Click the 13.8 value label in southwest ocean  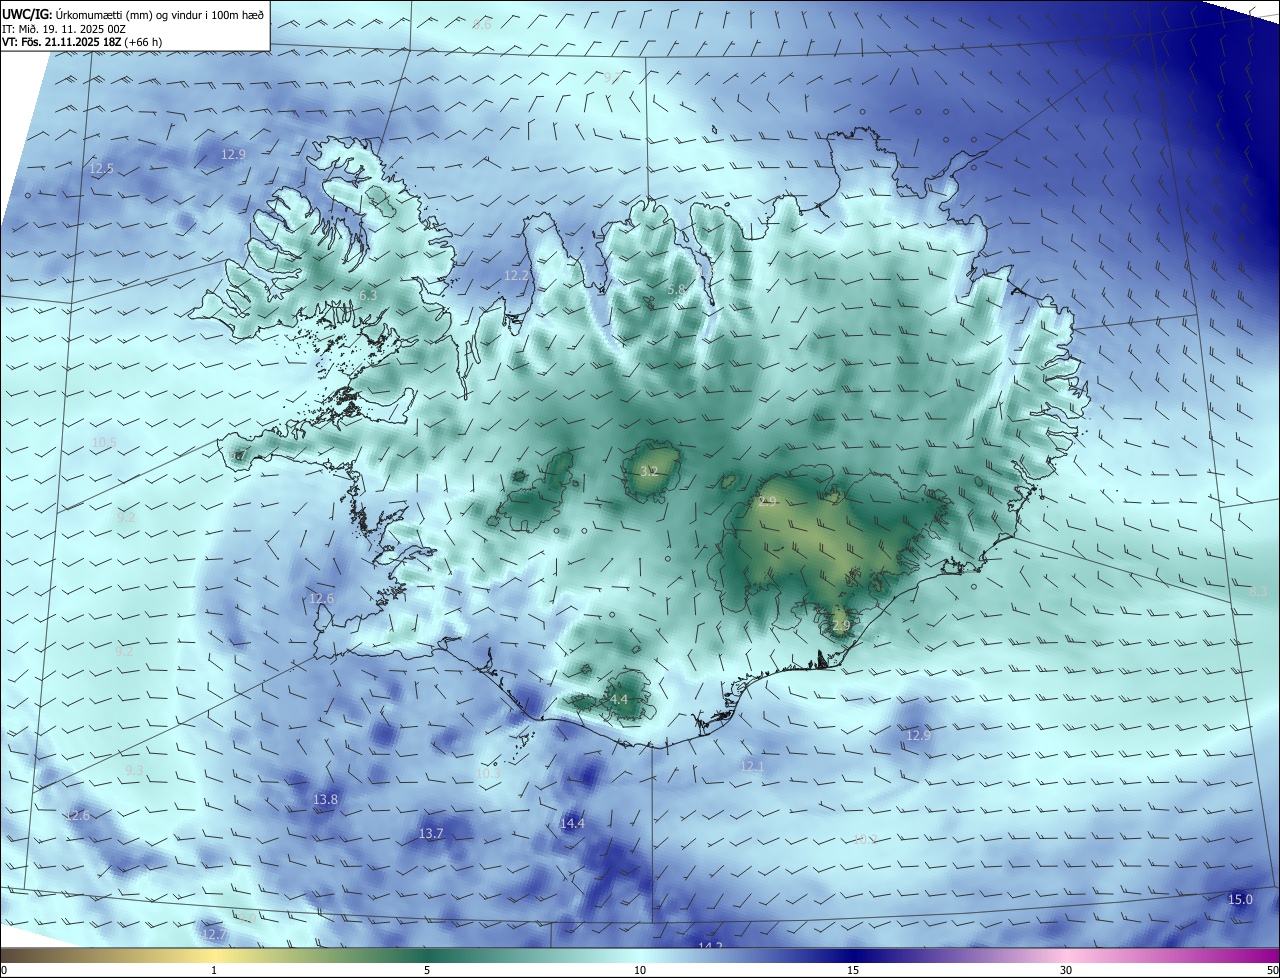coord(325,800)
